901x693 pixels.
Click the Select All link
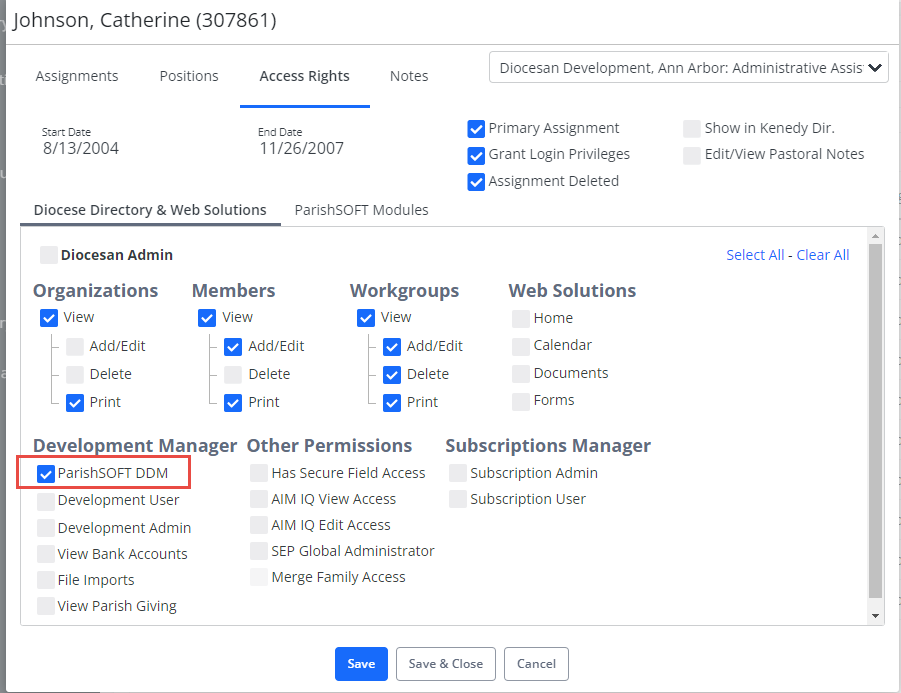[x=755, y=255]
